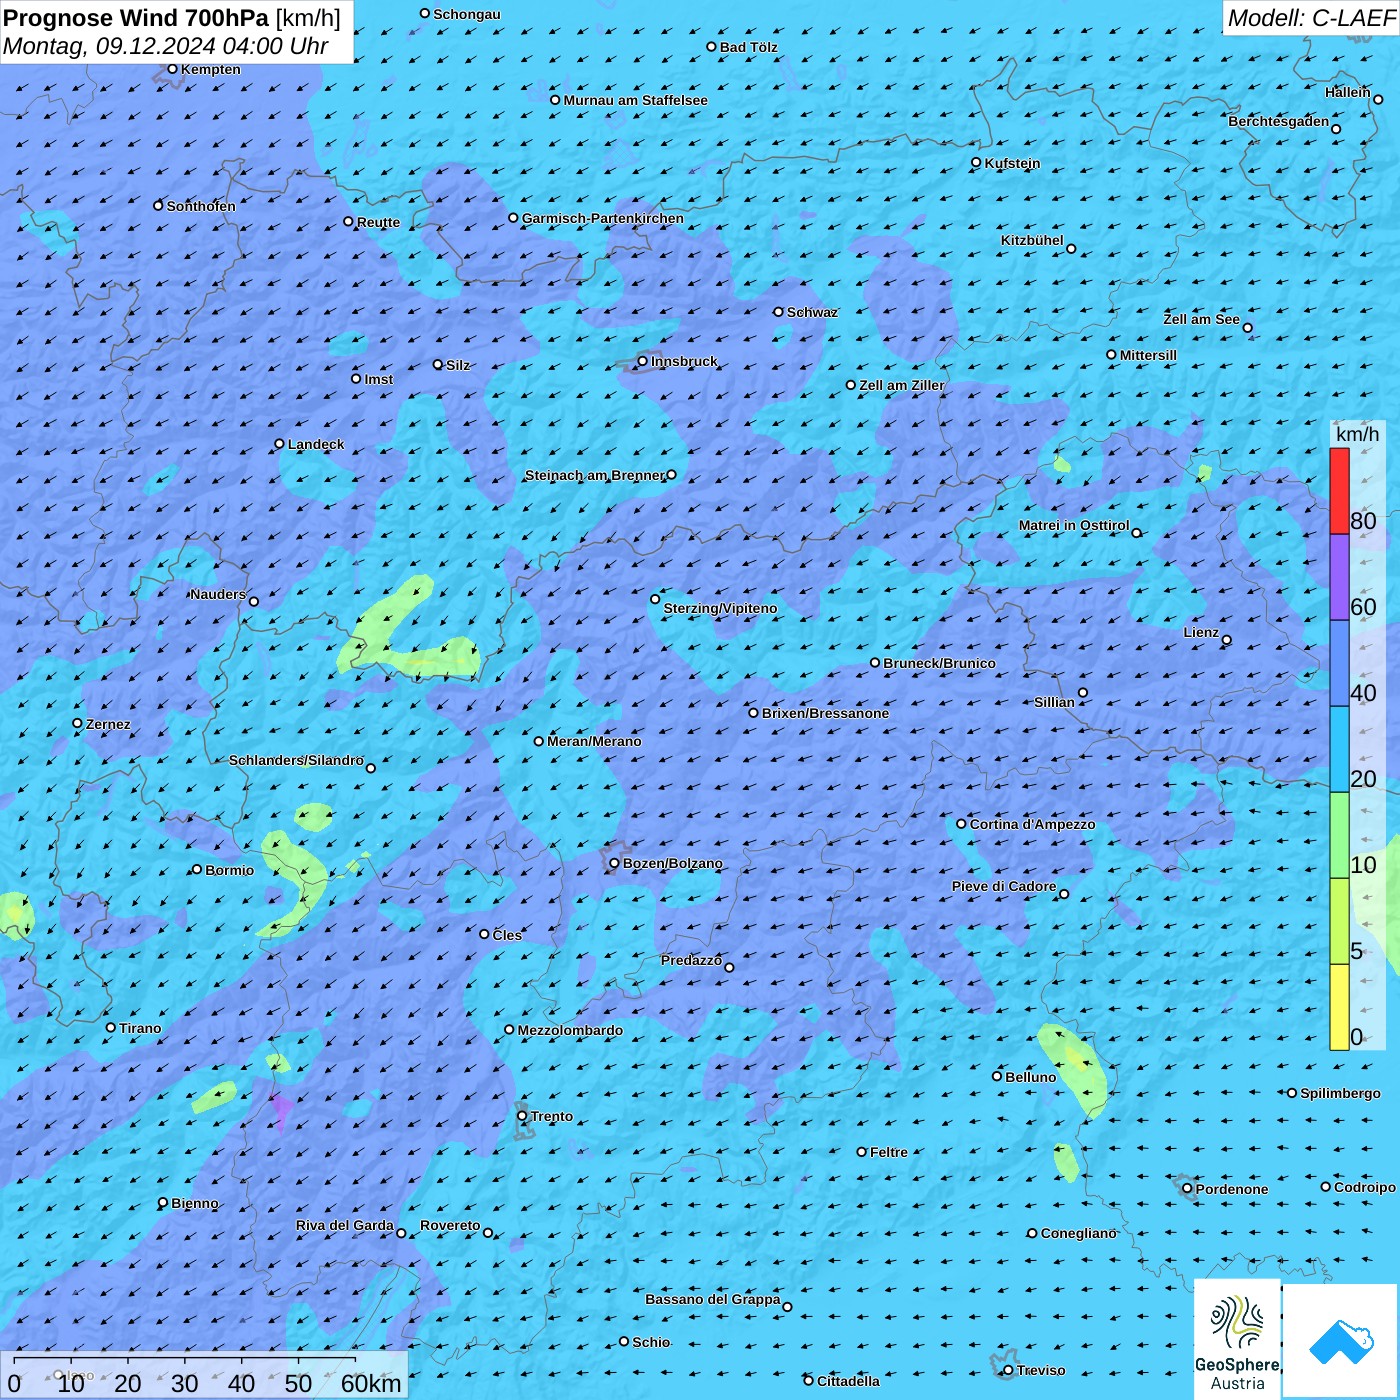Click the Kitzbühel city label
This screenshot has height=1400, width=1400.
pos(1032,240)
